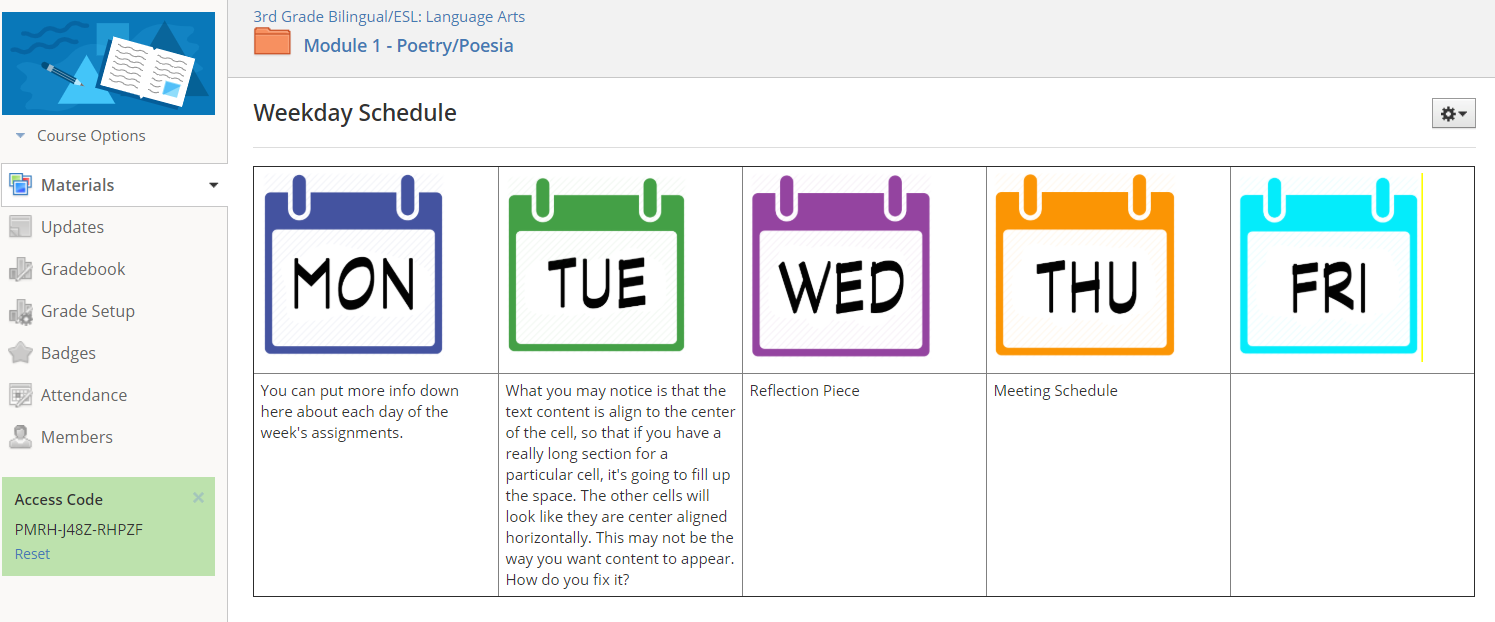This screenshot has height=622, width=1495.
Task: Click the course banner image
Action: click(x=108, y=63)
